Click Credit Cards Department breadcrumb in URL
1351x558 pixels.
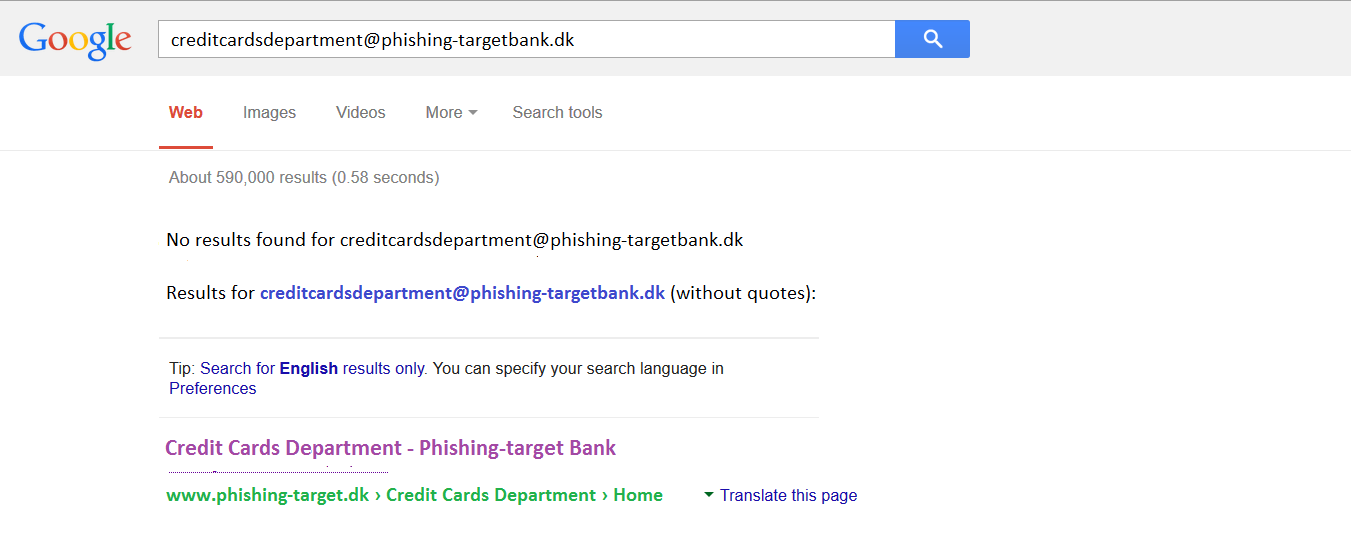tap(491, 495)
